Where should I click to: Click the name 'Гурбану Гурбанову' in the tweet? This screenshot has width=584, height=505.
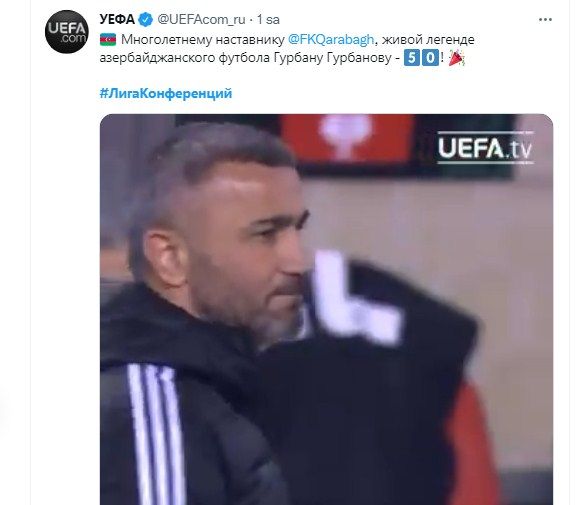[x=333, y=58]
